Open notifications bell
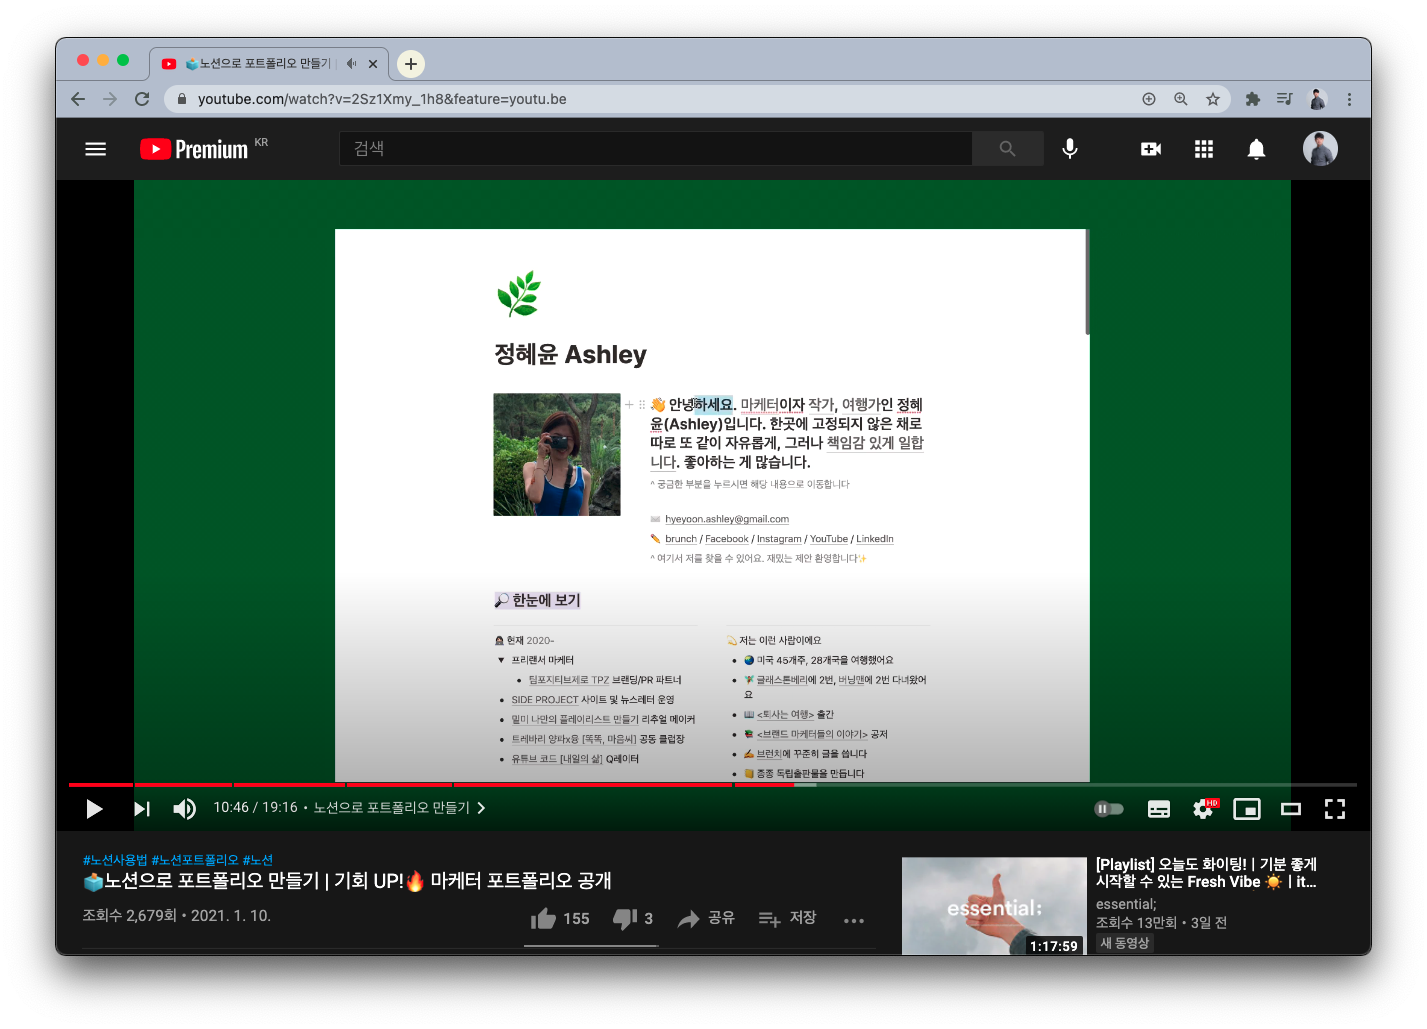 pyautogui.click(x=1256, y=149)
